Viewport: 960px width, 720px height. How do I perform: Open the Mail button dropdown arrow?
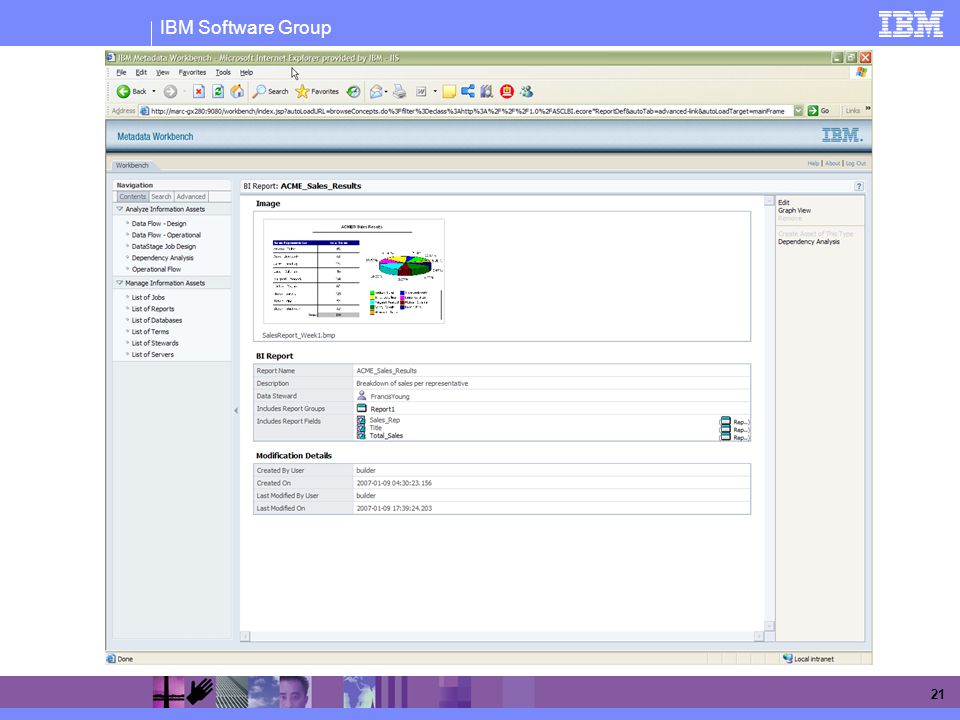386,91
